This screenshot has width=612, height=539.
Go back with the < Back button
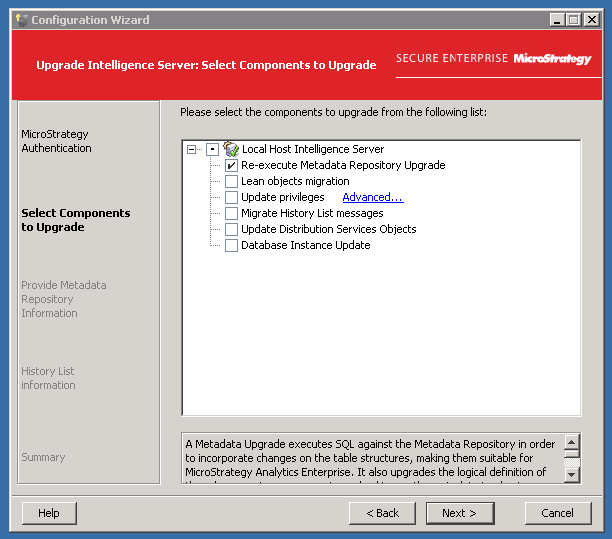[382, 513]
